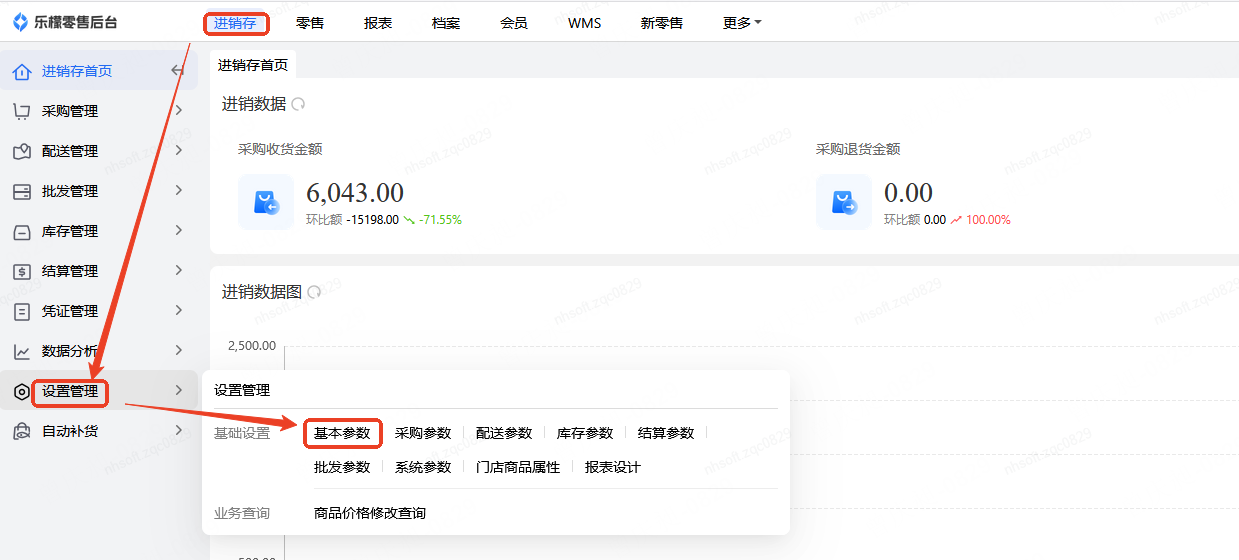
Task: Open 门店商品属性 settings
Action: click(x=518, y=467)
